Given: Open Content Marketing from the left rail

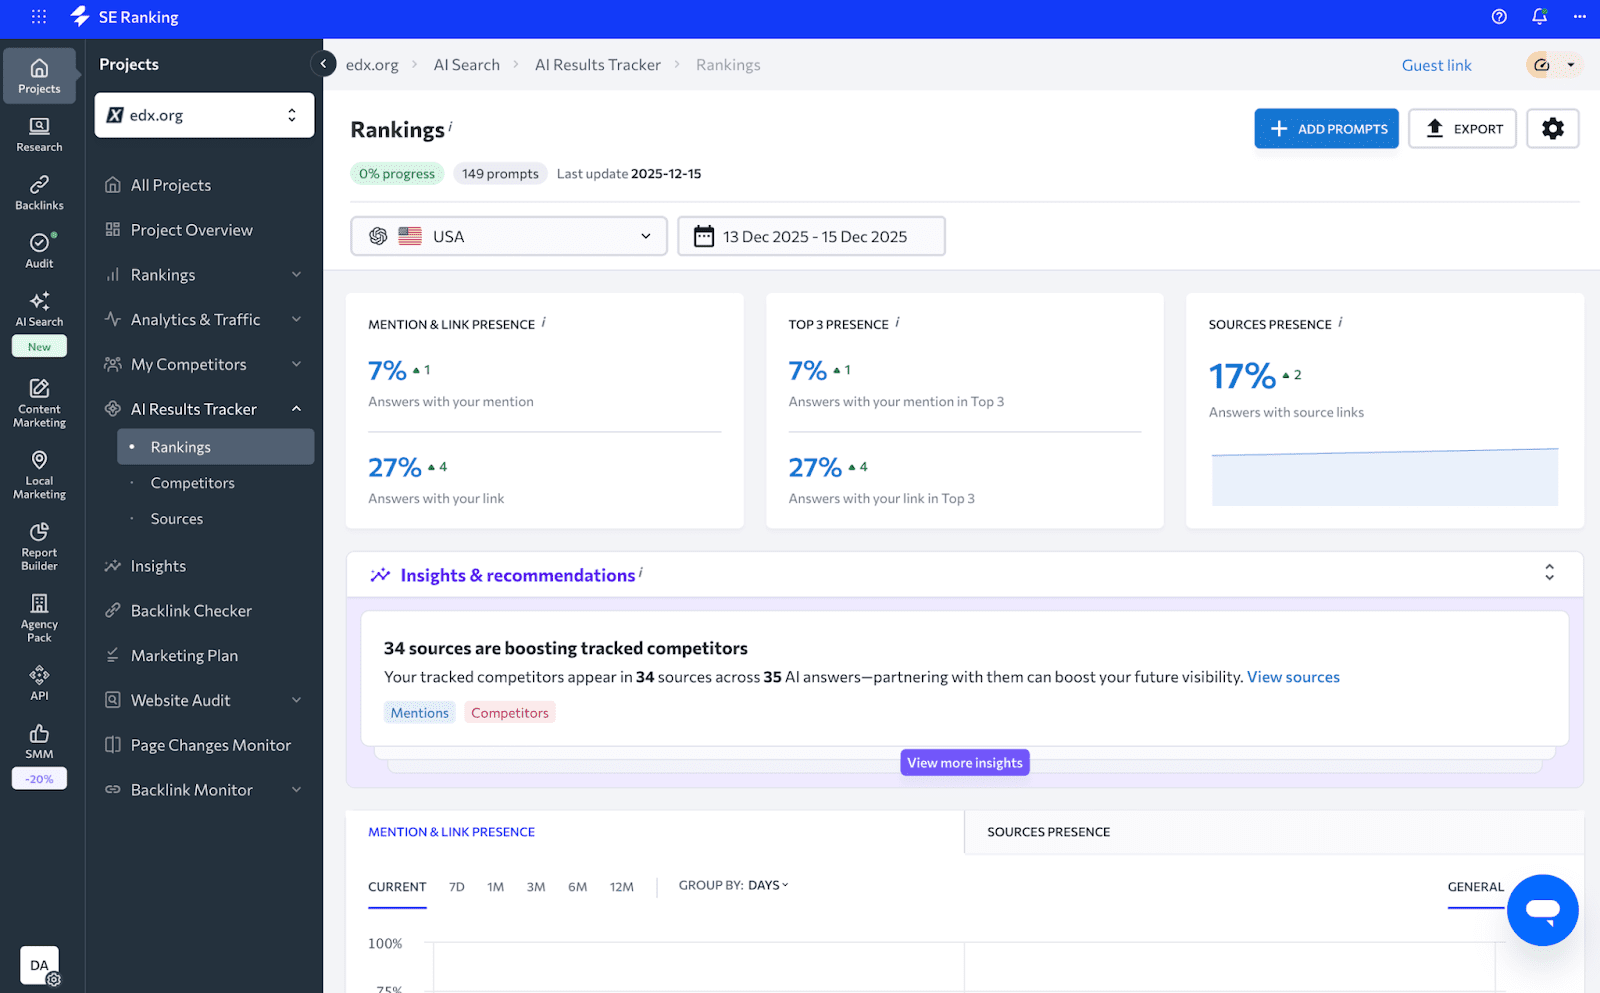Looking at the screenshot, I should pyautogui.click(x=39, y=400).
